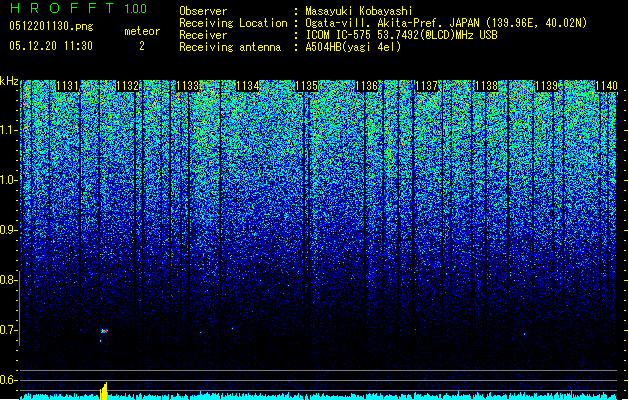The image size is (629, 400).
Task: Click the 1139 time marker
Action: (x=546, y=86)
